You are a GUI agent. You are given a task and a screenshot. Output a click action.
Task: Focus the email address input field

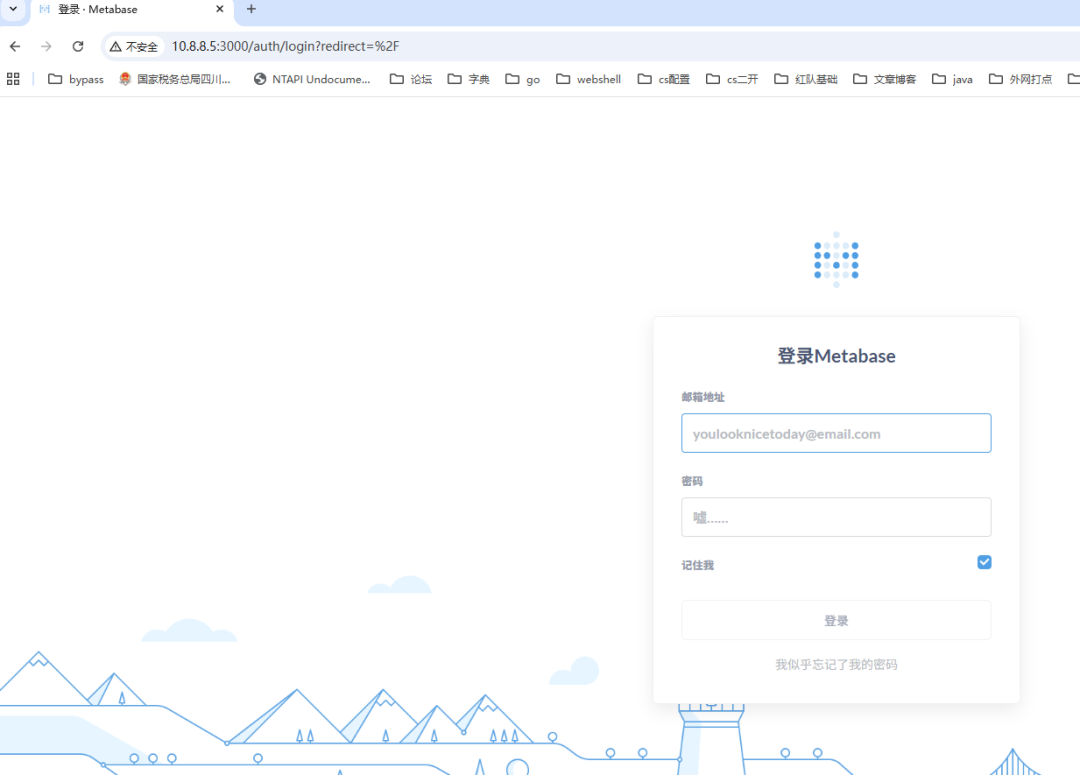(836, 433)
